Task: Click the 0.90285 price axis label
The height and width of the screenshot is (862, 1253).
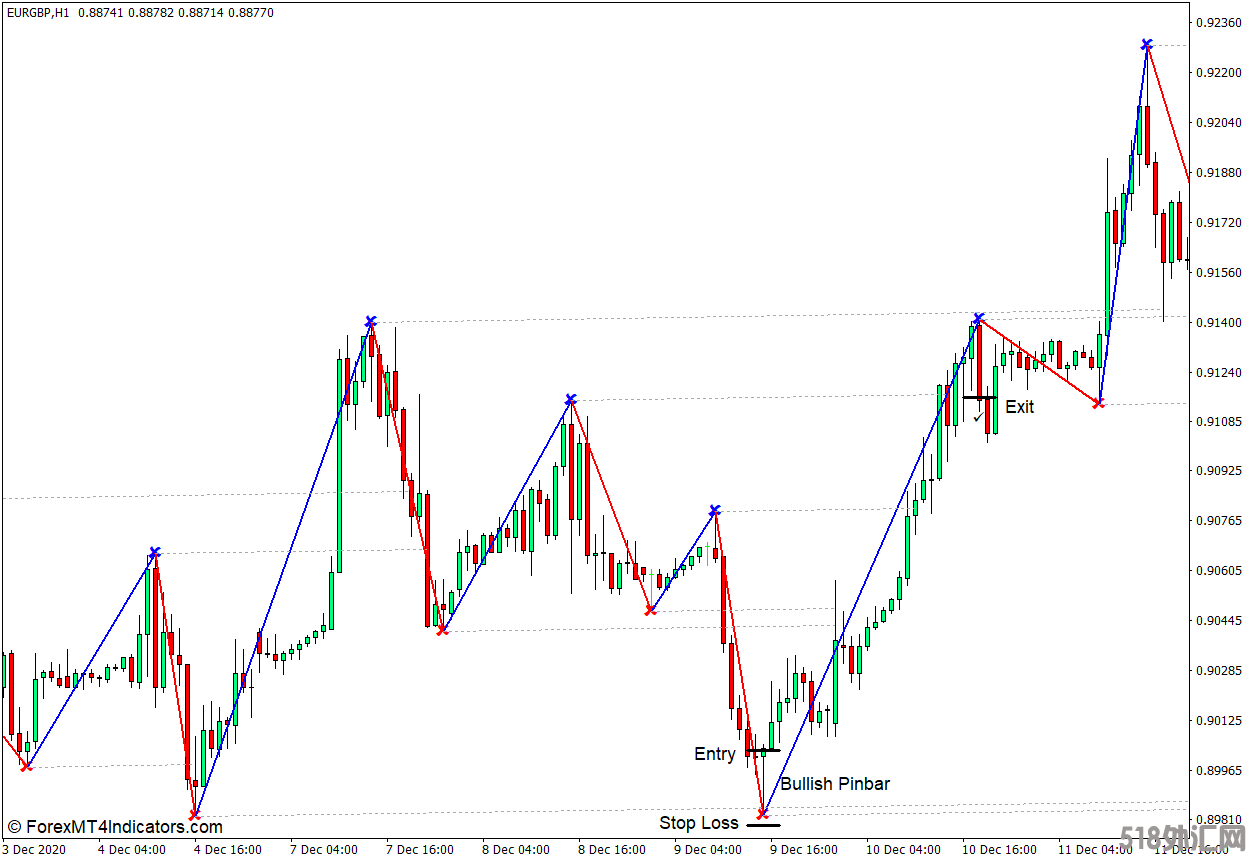Action: [1220, 671]
